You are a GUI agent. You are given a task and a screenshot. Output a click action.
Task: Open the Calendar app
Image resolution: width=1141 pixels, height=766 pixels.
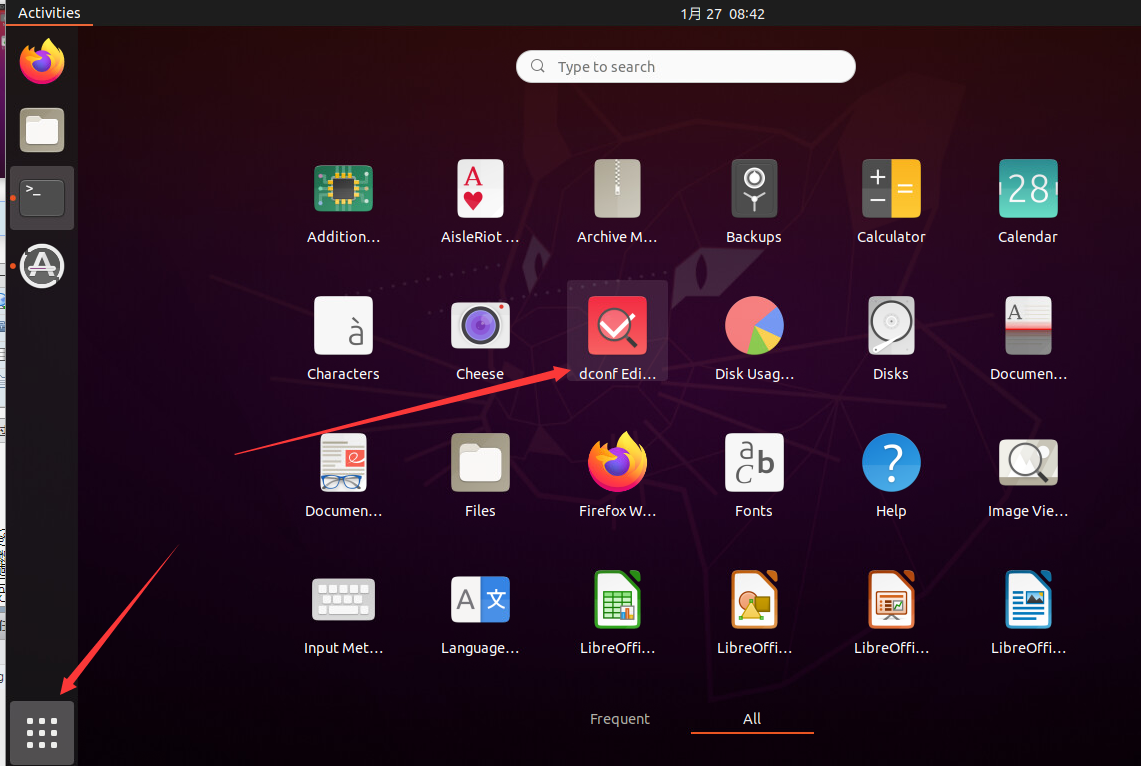tap(1027, 188)
